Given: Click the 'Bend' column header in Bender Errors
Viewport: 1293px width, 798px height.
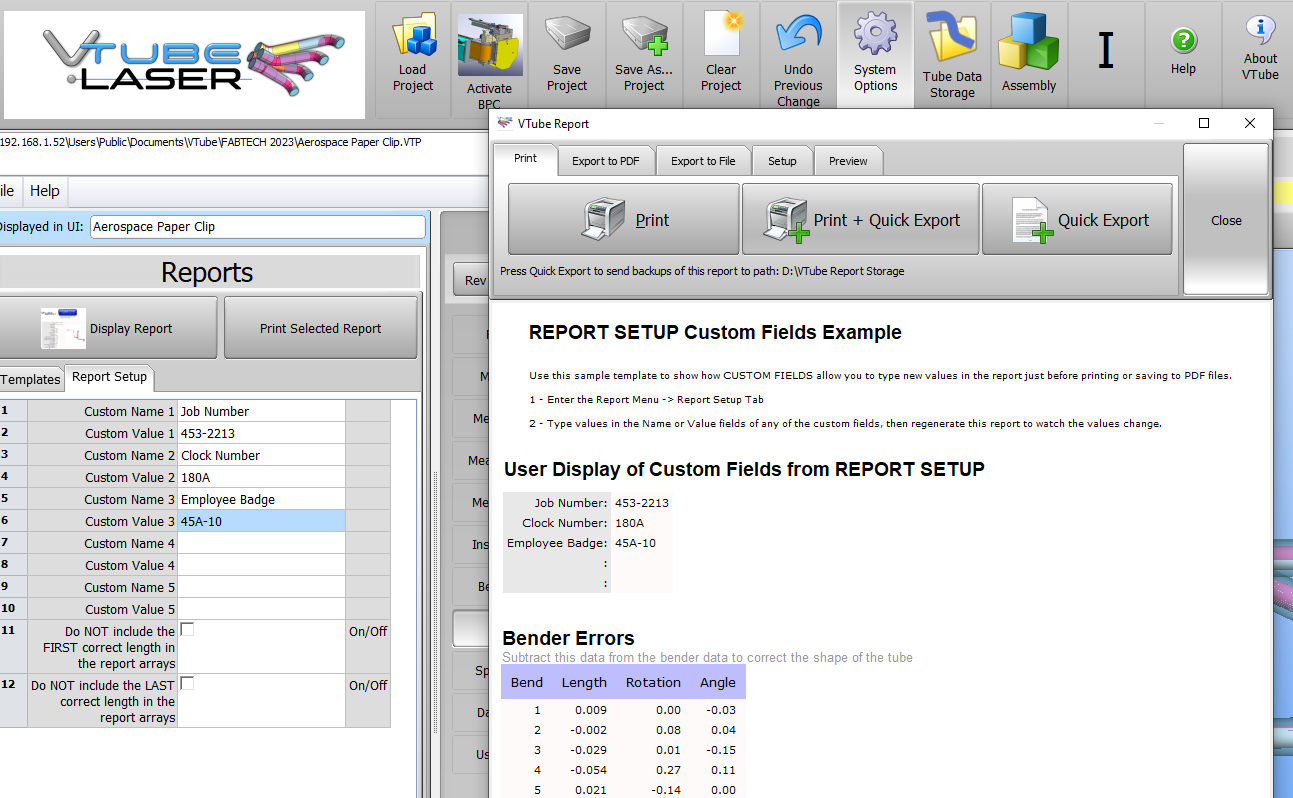Looking at the screenshot, I should point(527,683).
